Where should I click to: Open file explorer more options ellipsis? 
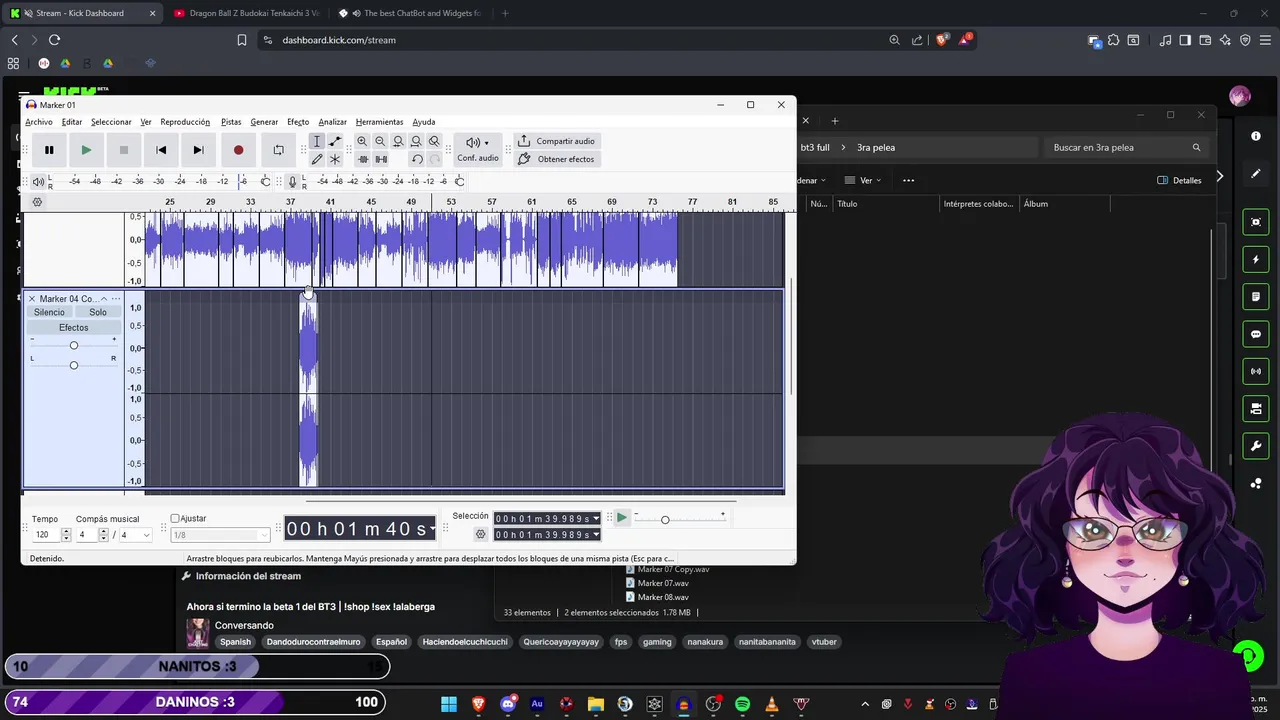pos(908,180)
